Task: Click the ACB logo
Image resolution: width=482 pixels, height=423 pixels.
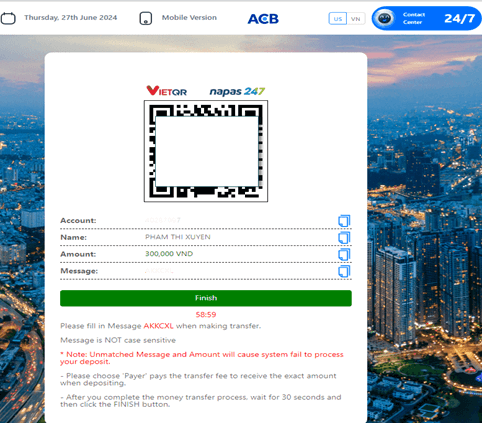Action: 263,19
